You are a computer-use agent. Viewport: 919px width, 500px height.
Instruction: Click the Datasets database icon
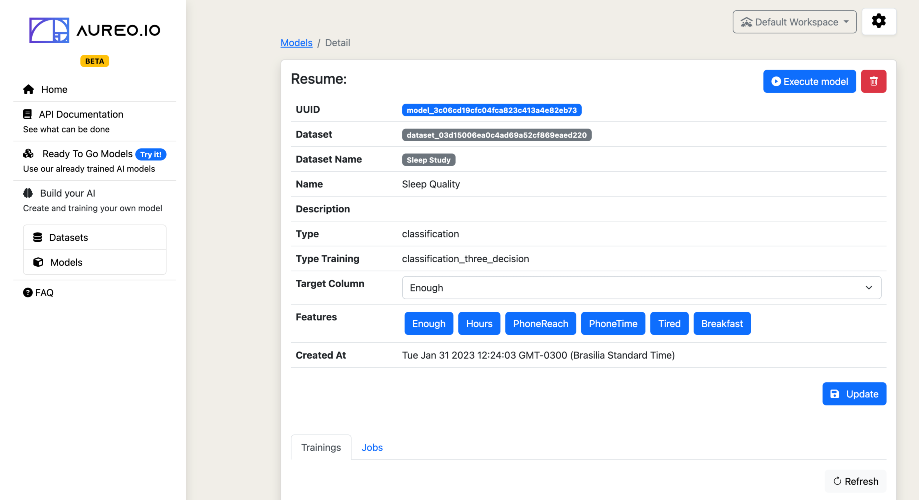pos(38,237)
